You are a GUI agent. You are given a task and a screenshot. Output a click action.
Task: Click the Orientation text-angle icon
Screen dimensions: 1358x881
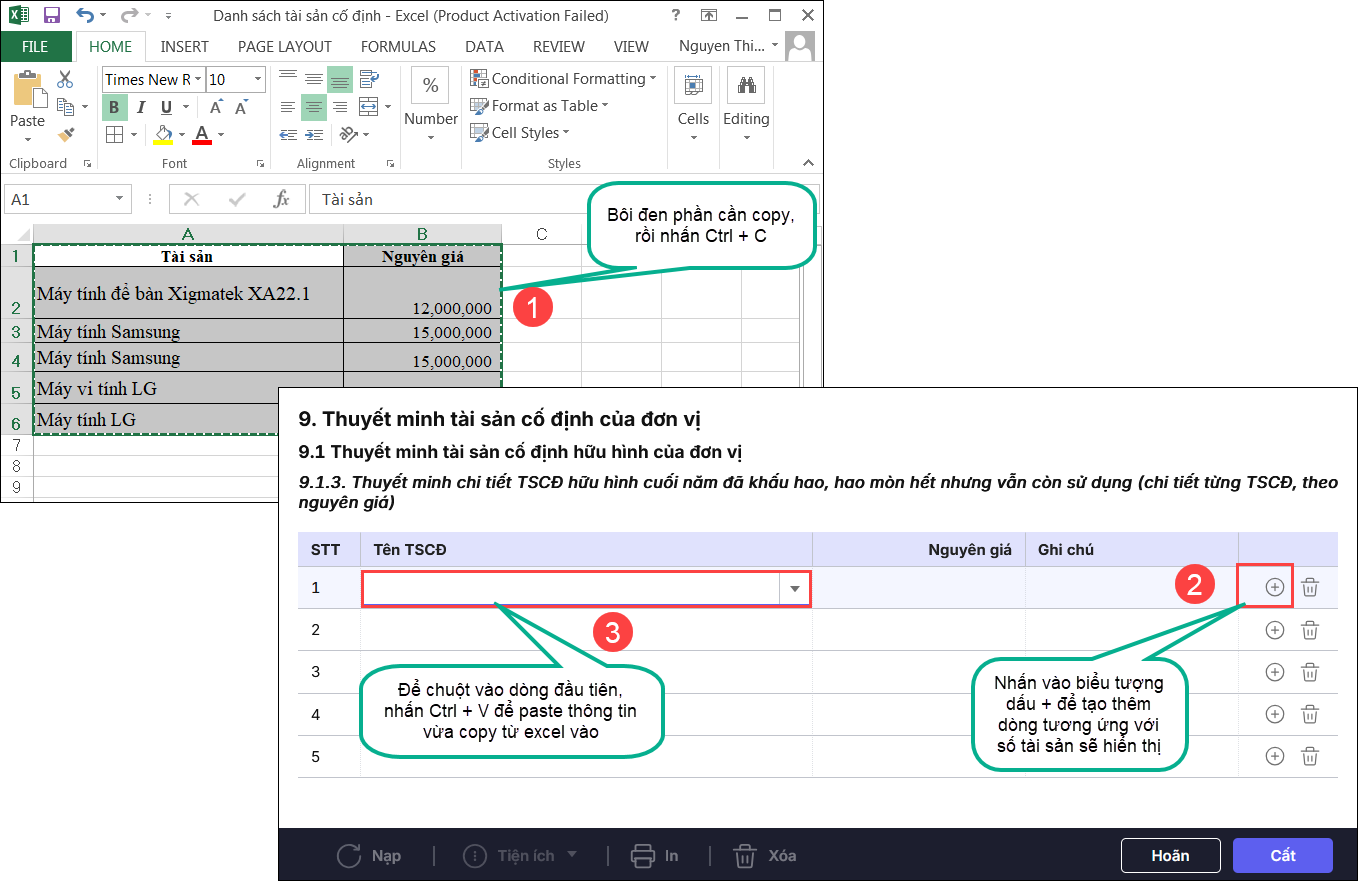348,134
